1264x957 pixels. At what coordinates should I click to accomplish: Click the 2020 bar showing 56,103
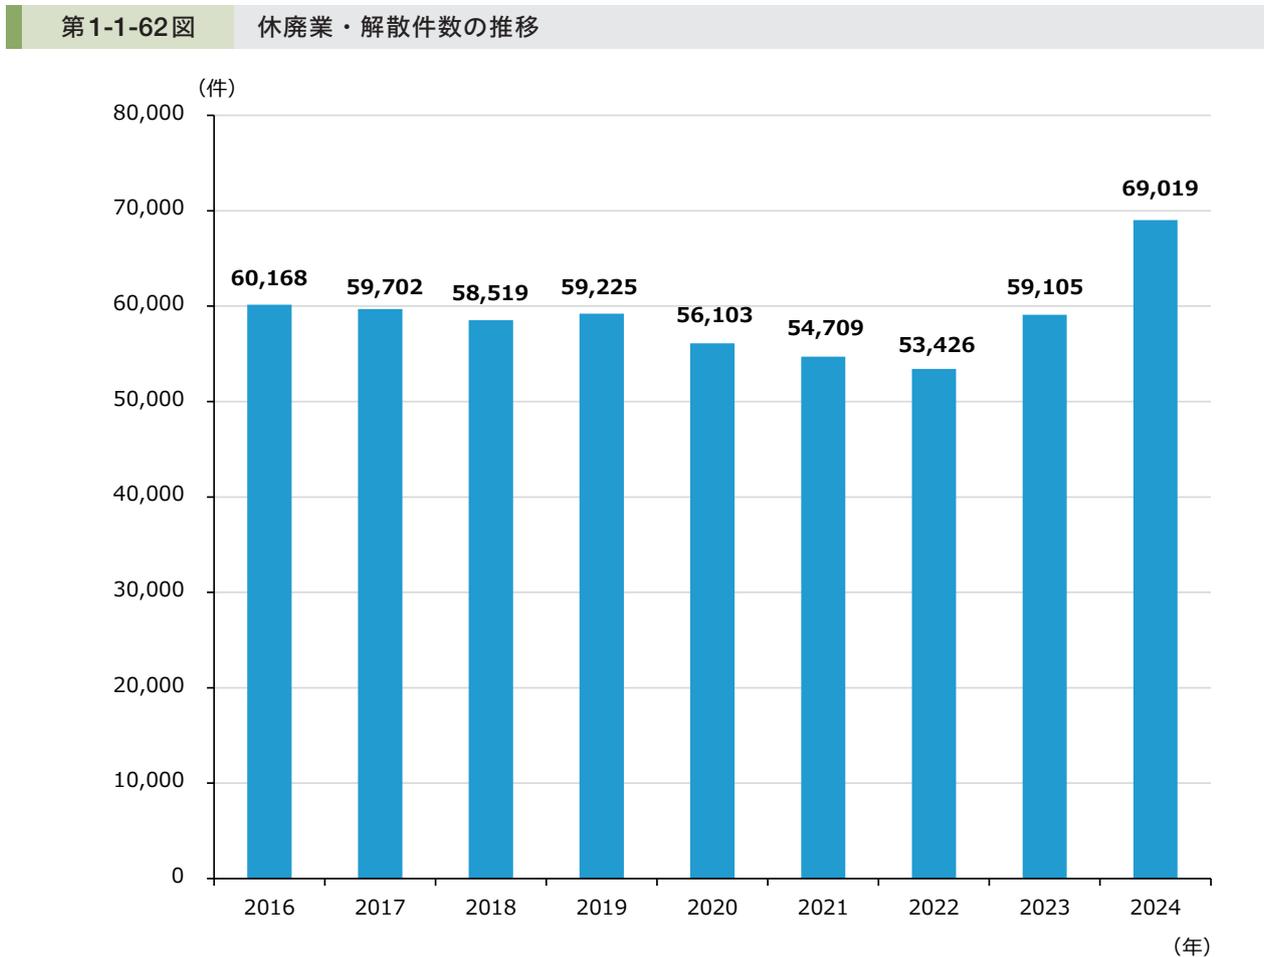point(712,610)
